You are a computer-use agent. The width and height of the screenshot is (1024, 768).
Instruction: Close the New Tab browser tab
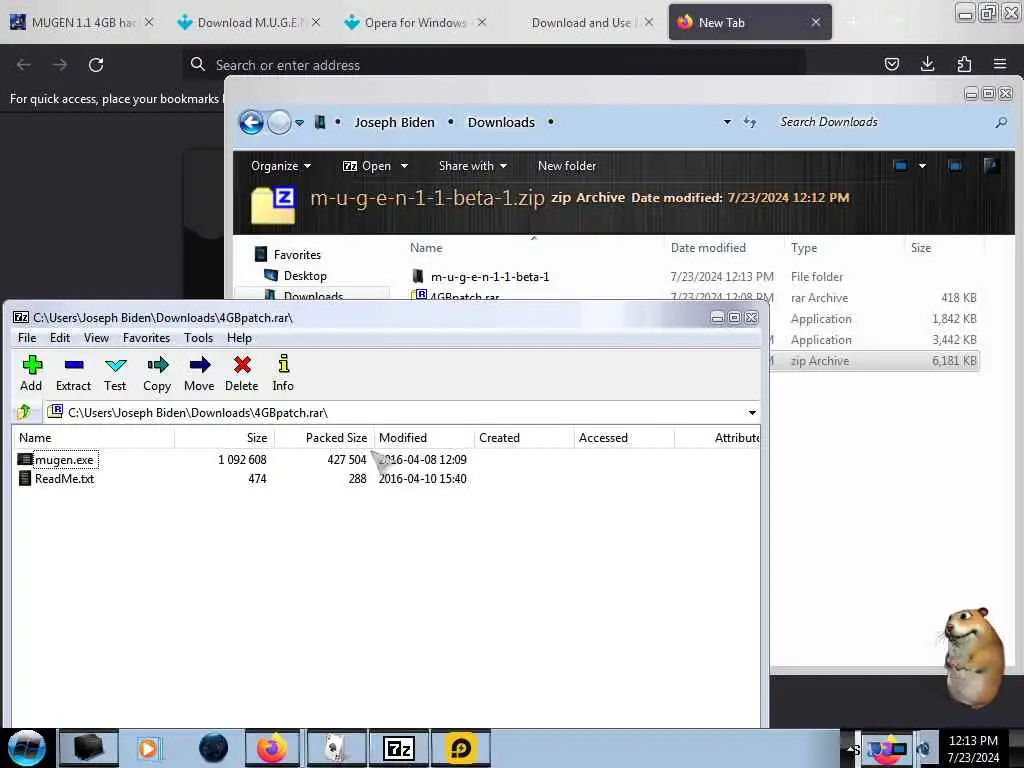[816, 22]
